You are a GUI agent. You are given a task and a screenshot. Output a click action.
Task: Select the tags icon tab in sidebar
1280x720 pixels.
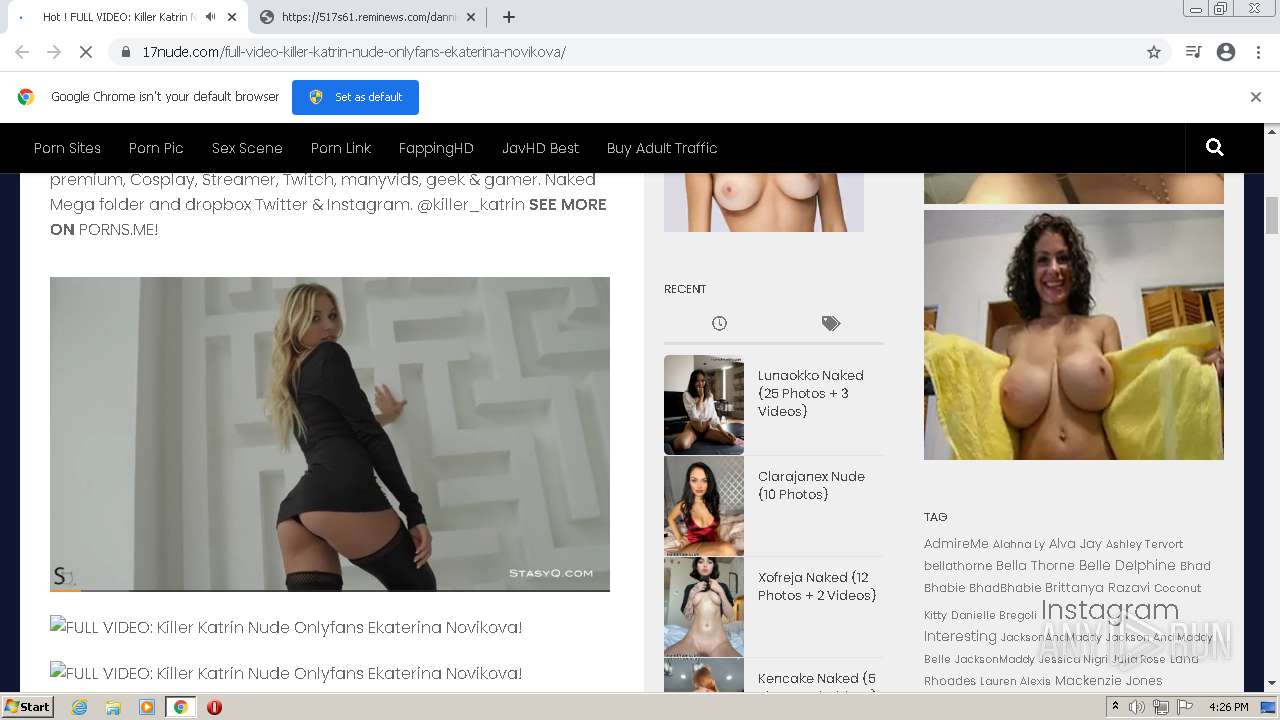(831, 323)
